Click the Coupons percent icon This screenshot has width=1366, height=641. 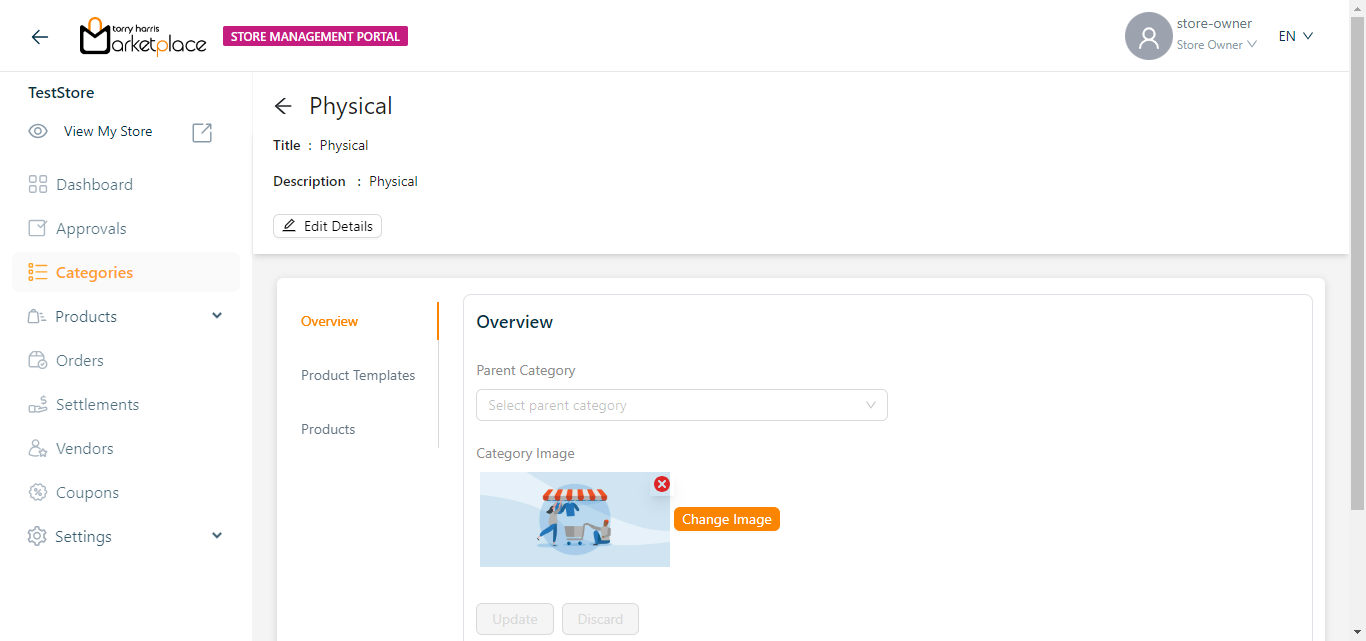[x=38, y=492]
